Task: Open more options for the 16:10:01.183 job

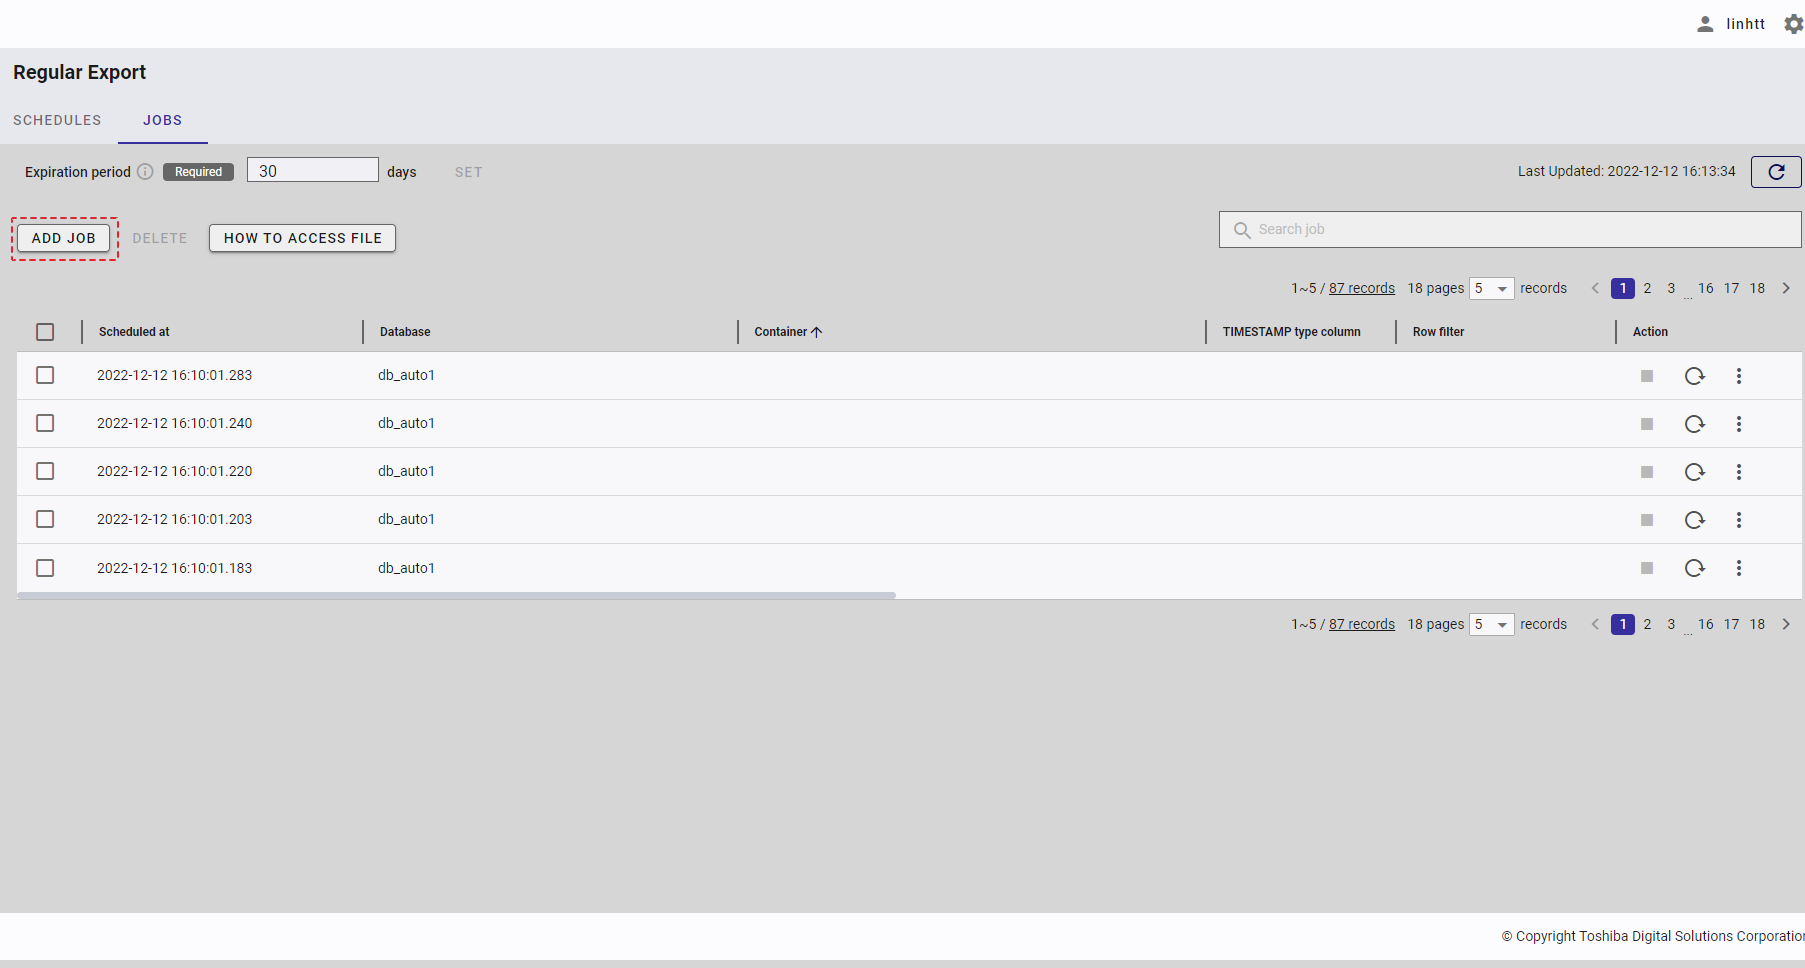Action: click(x=1738, y=568)
